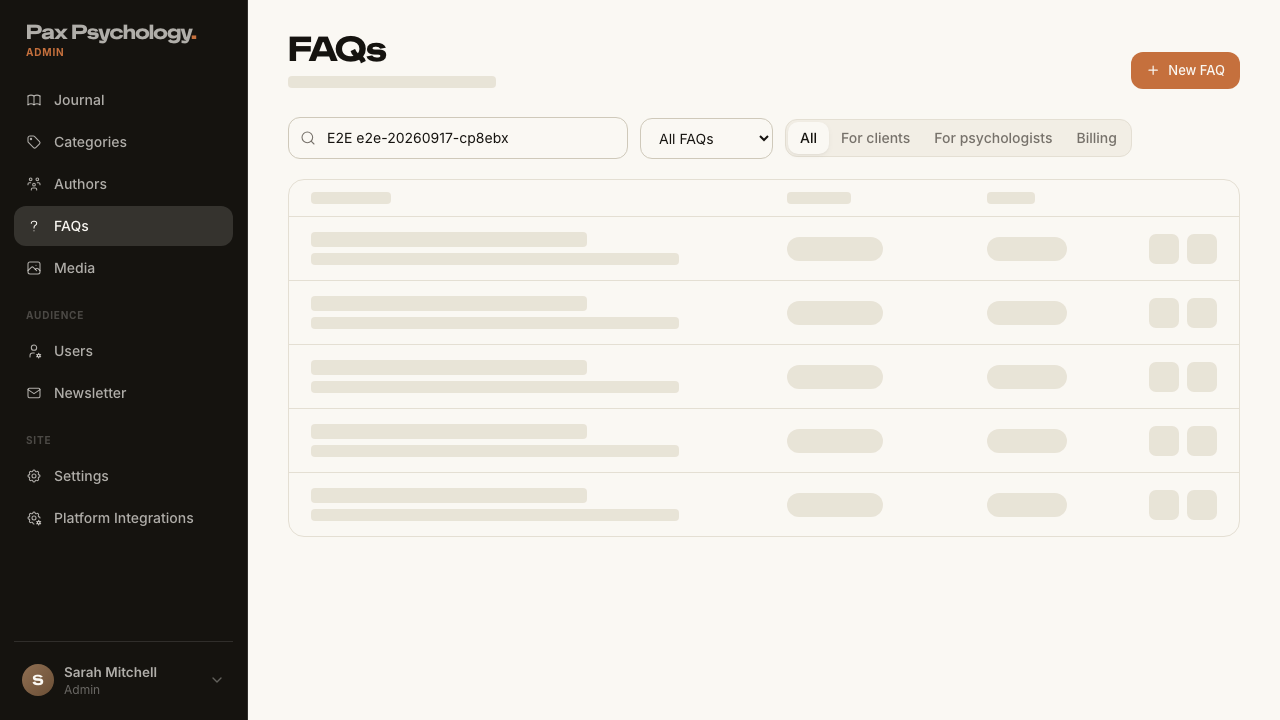Screen dimensions: 1280x720
Task: Create a New FAQ
Action: [x=1185, y=70]
